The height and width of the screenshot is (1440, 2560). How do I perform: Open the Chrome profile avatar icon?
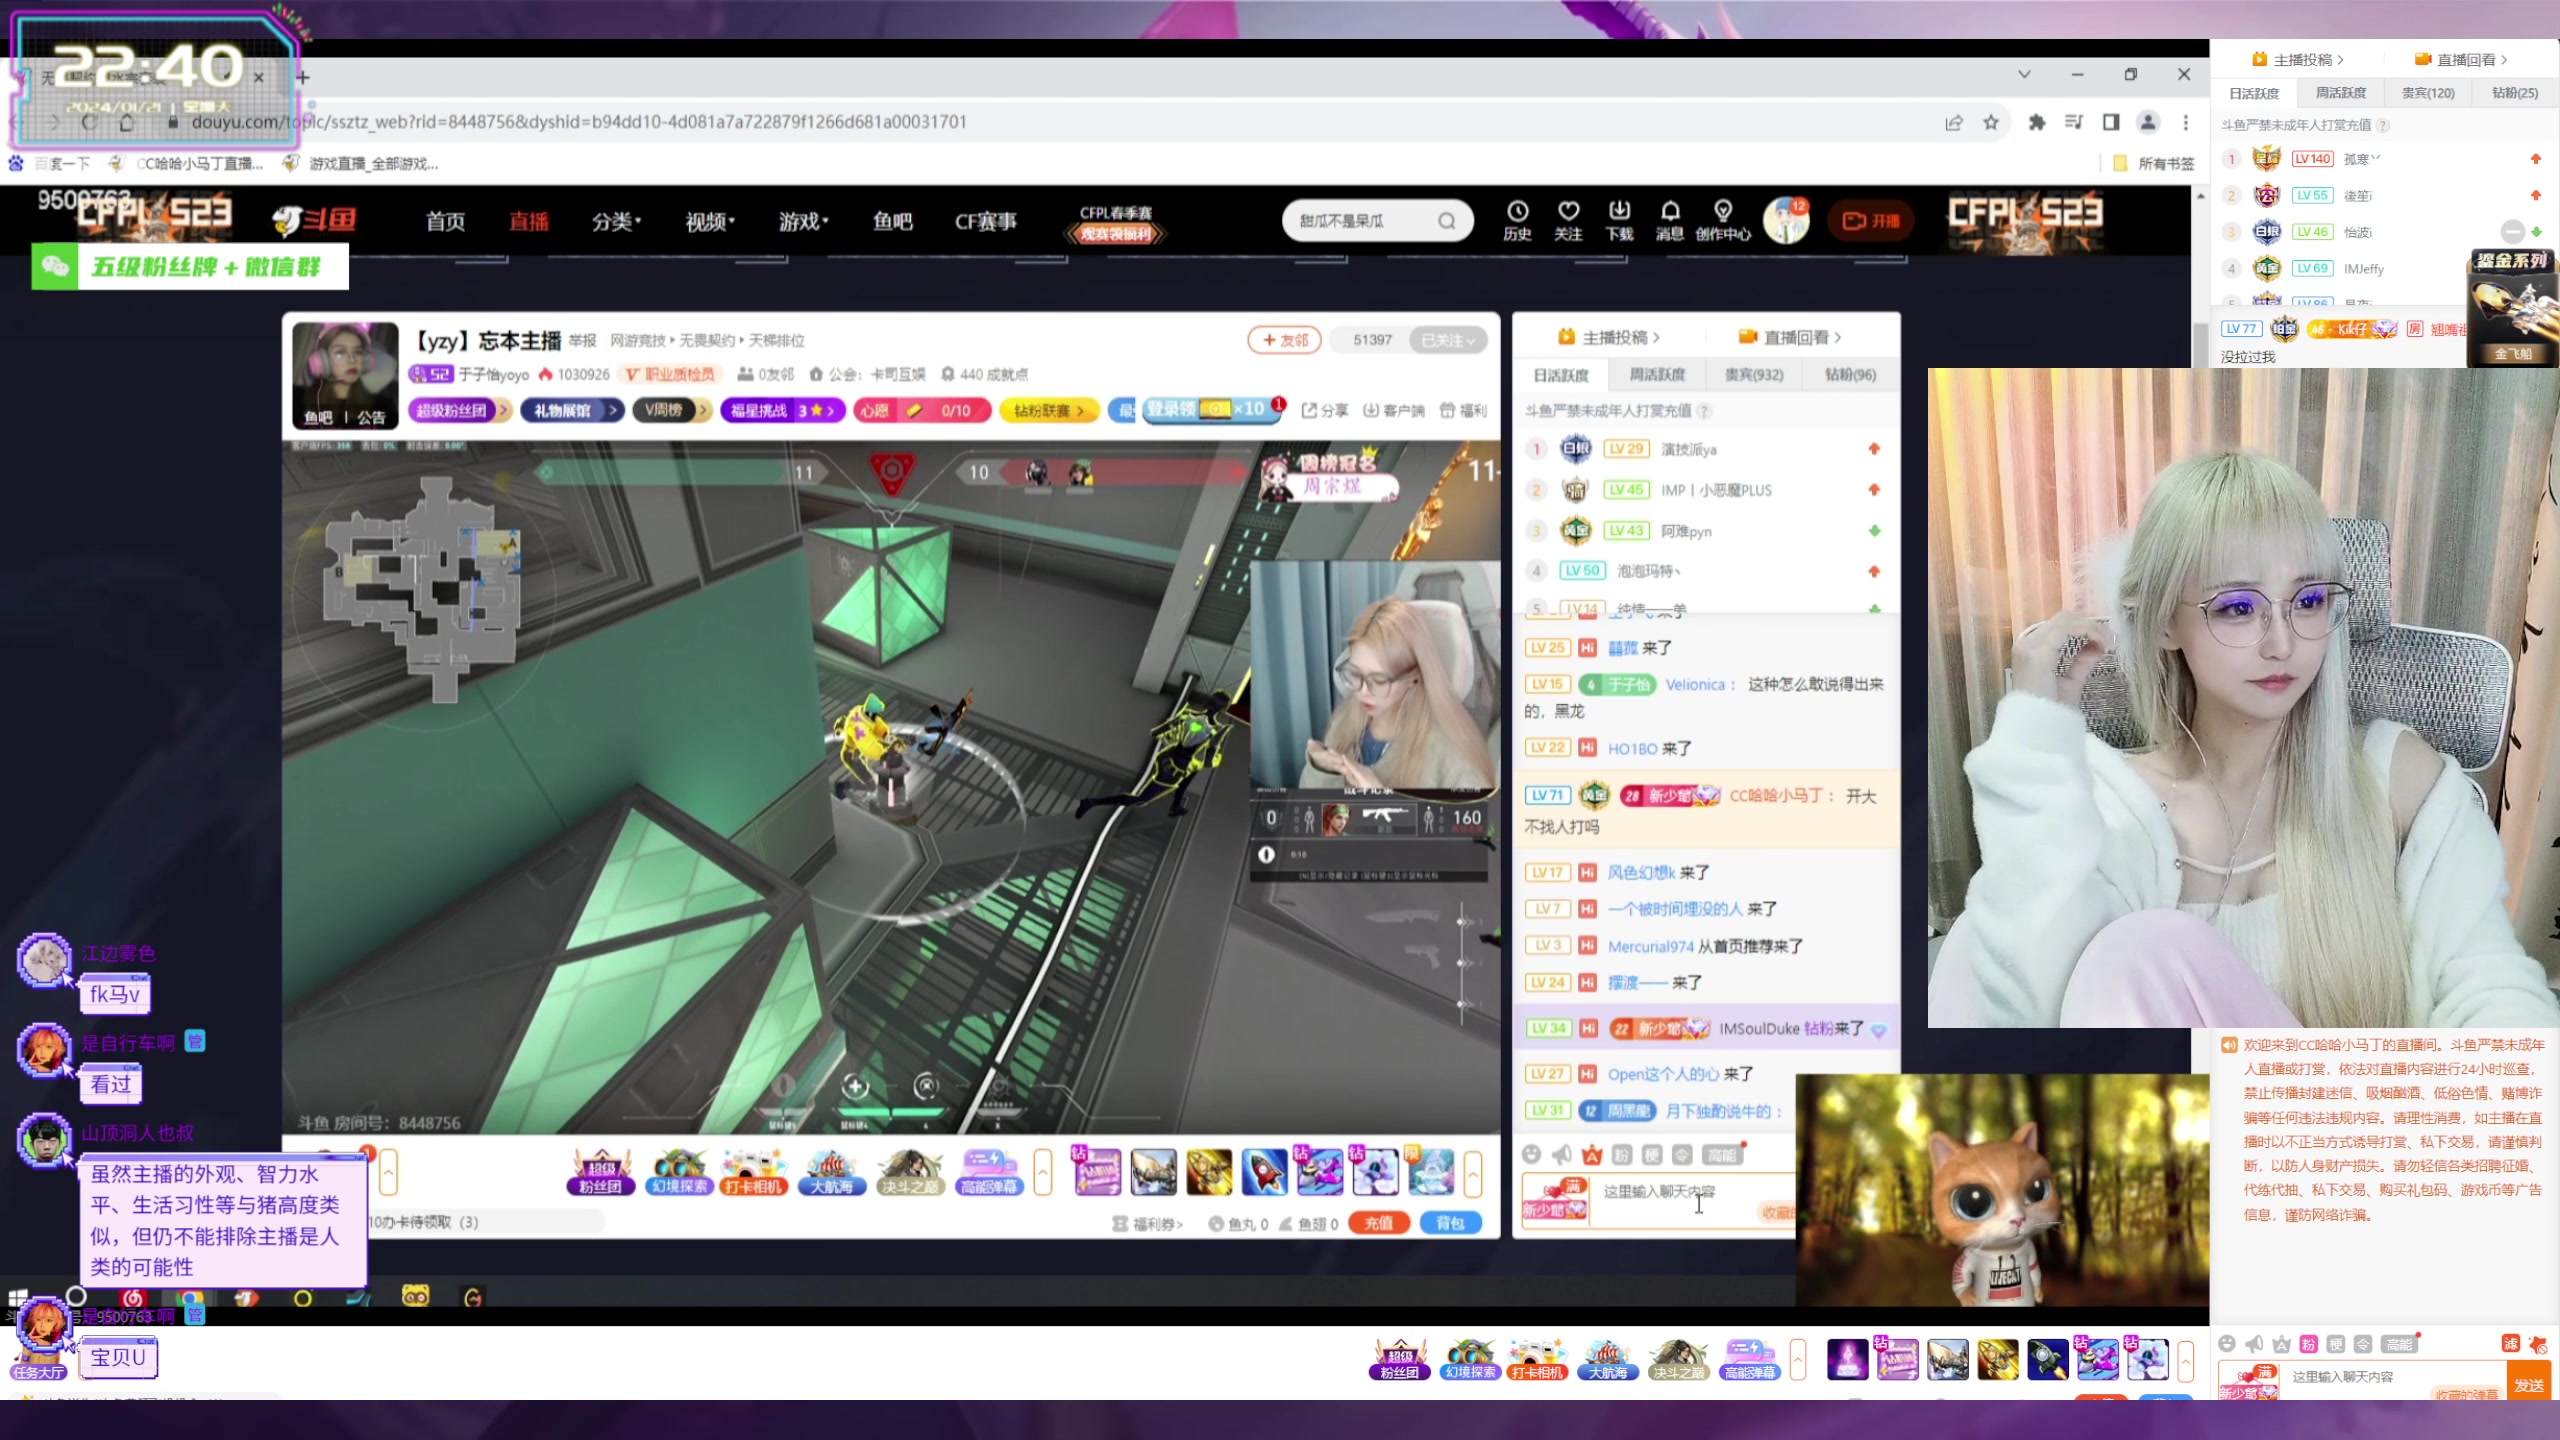2148,122
